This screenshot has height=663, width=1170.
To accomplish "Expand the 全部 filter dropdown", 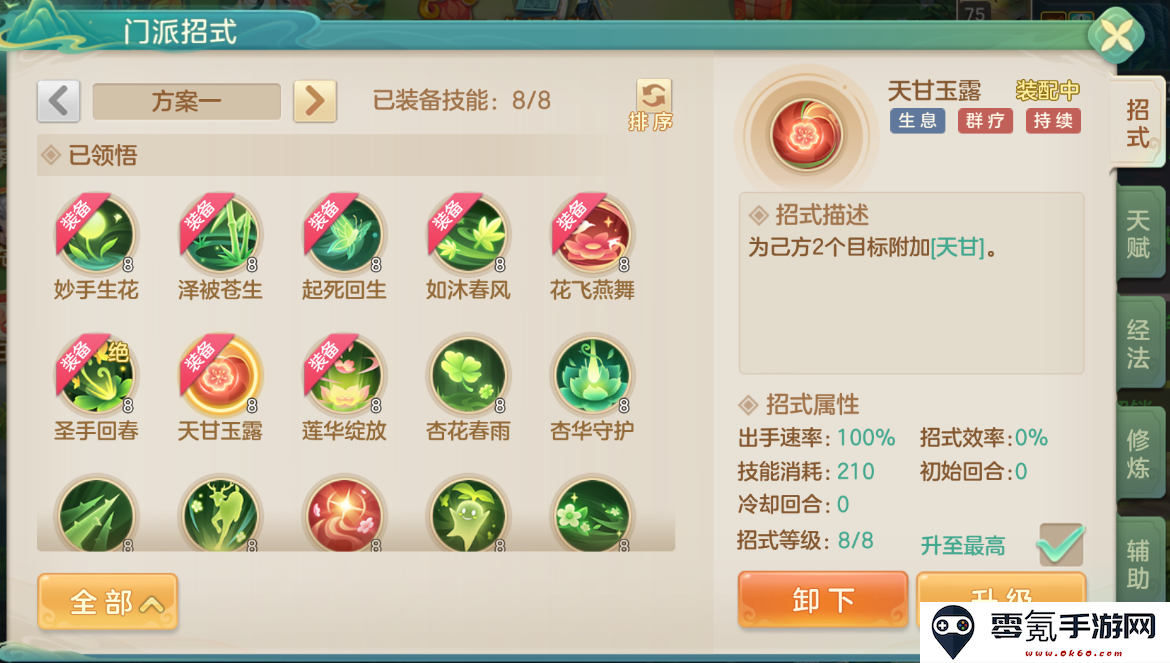I will point(108,602).
